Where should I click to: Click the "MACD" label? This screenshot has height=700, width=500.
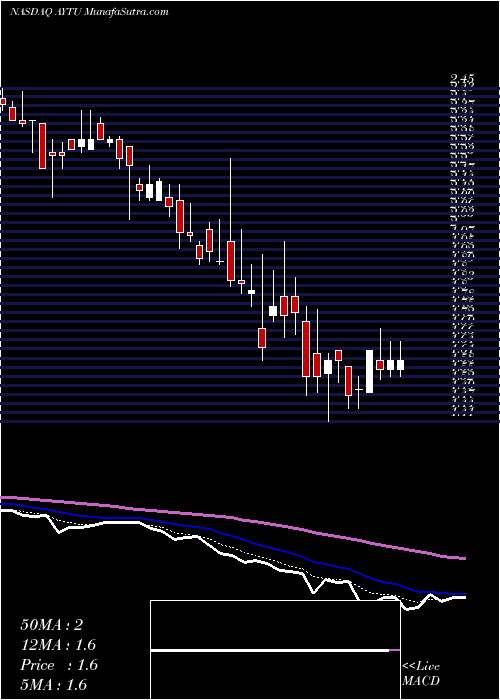(x=419, y=681)
